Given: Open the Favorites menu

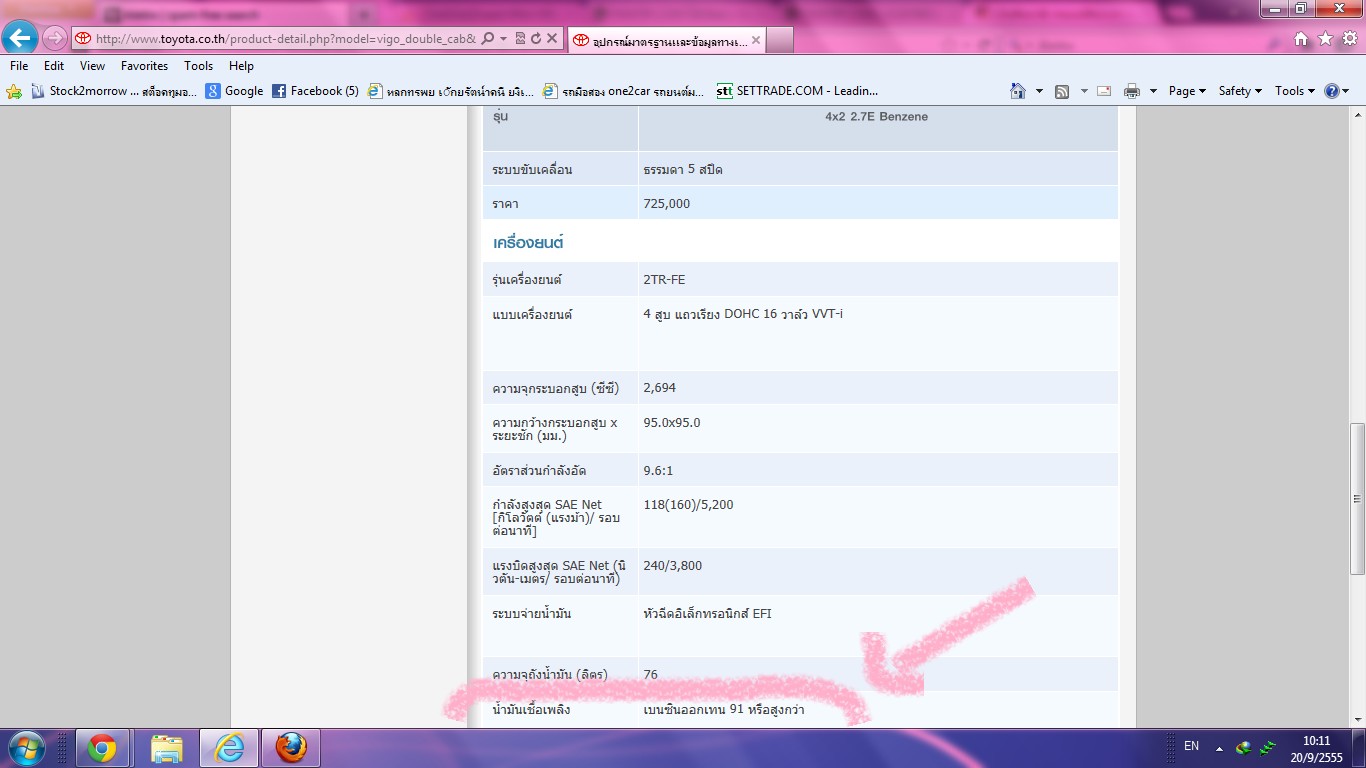Looking at the screenshot, I should coord(145,66).
